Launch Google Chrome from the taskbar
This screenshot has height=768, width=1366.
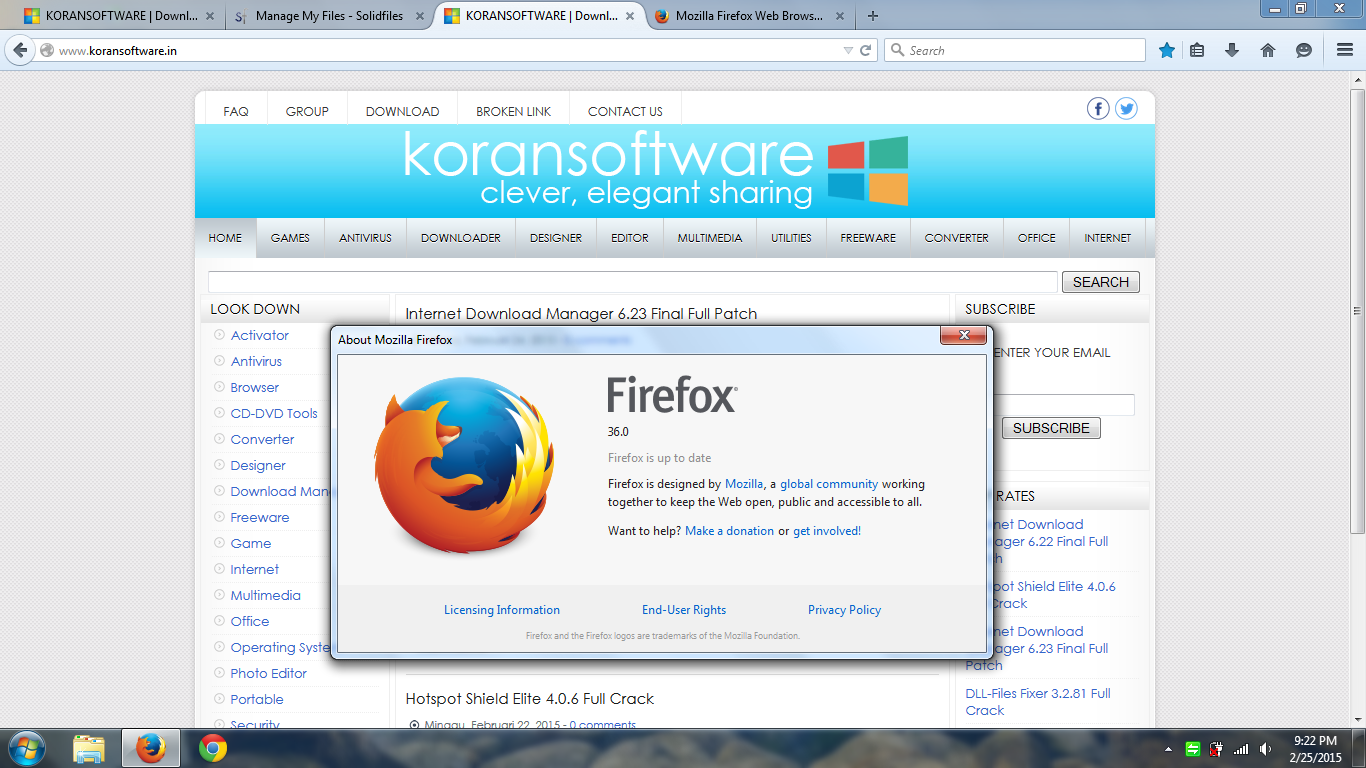tap(212, 748)
